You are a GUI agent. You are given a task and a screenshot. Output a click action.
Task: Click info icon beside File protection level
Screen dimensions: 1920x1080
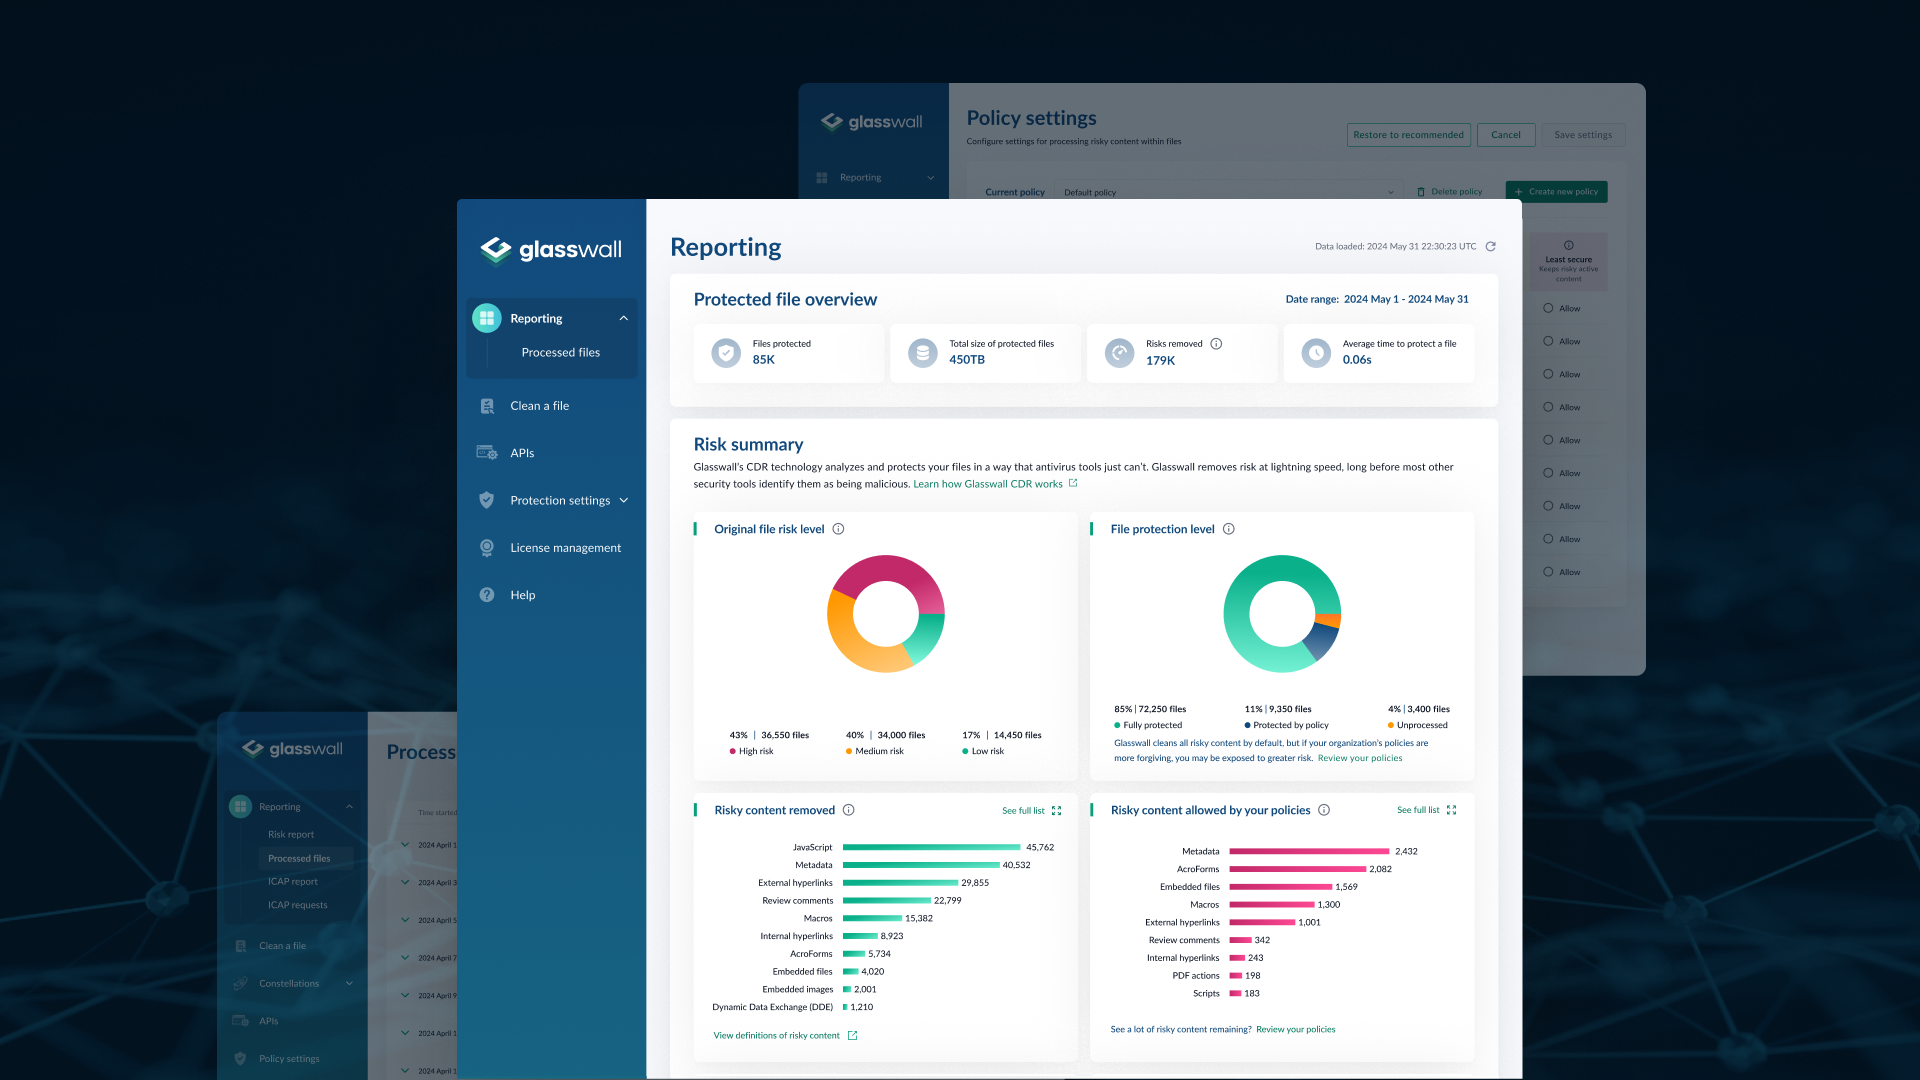[1228, 529]
